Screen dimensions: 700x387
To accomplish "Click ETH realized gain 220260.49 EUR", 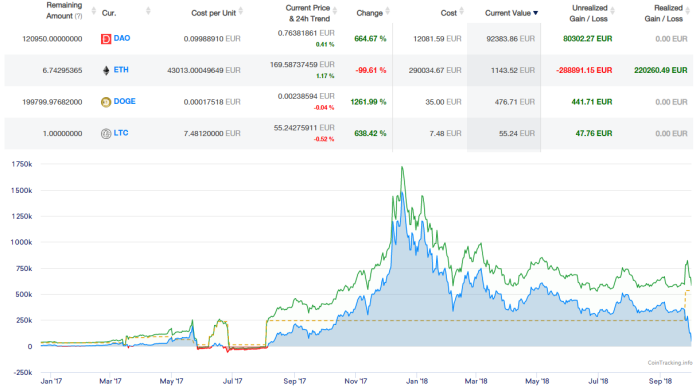I will [x=661, y=70].
